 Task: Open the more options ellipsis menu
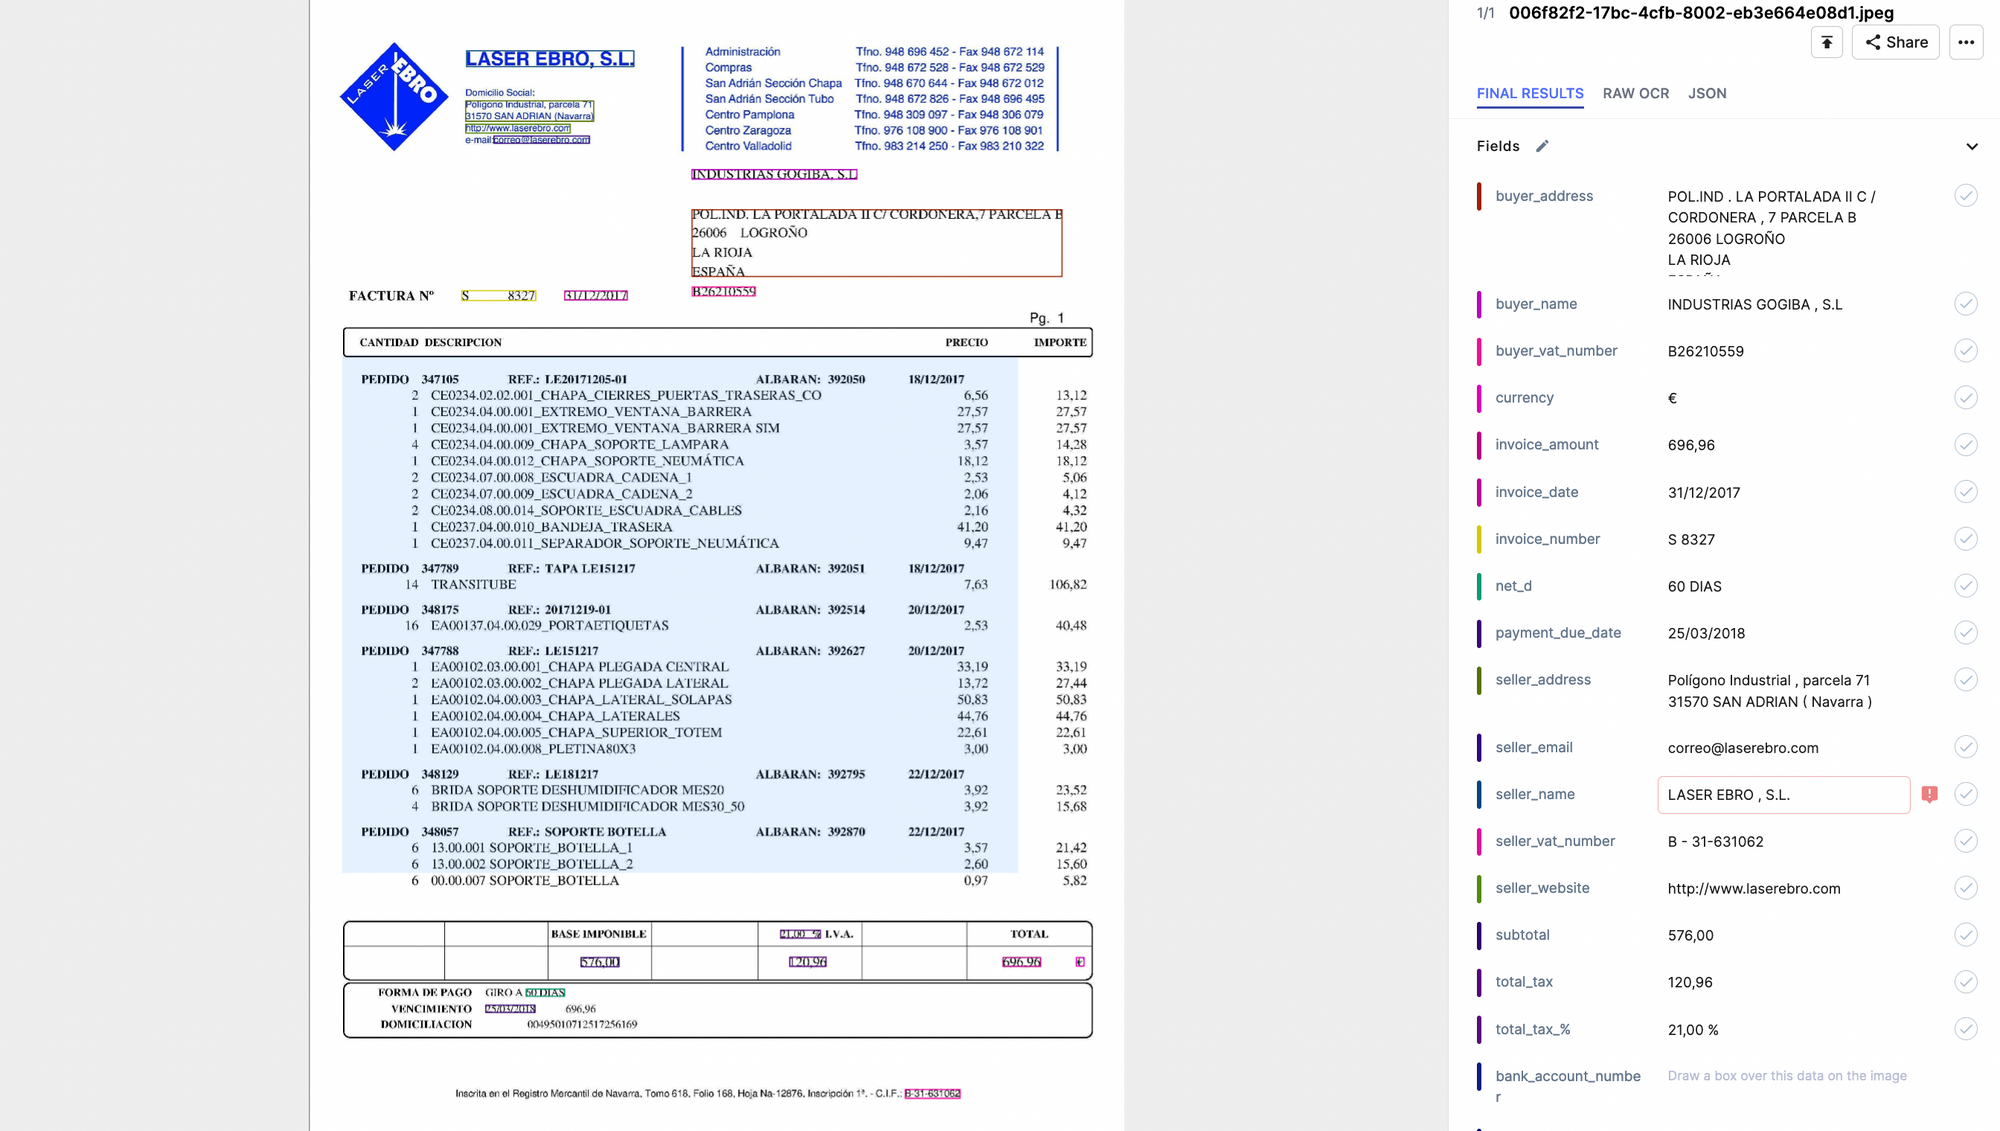click(1965, 42)
